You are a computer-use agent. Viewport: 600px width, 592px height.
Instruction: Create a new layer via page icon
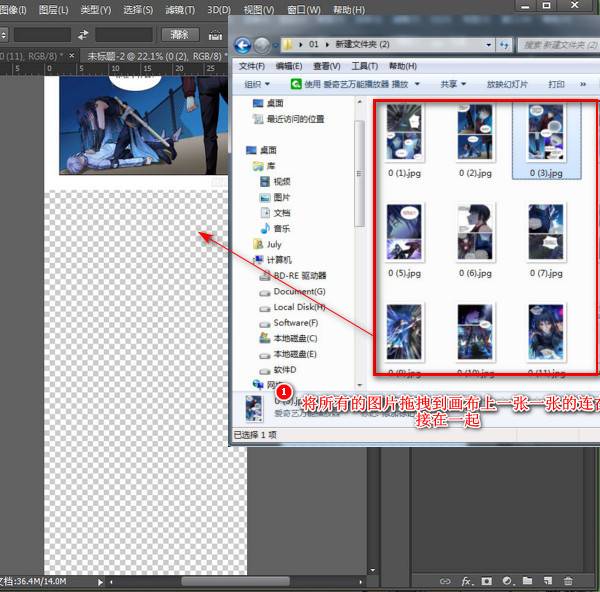pos(548,581)
